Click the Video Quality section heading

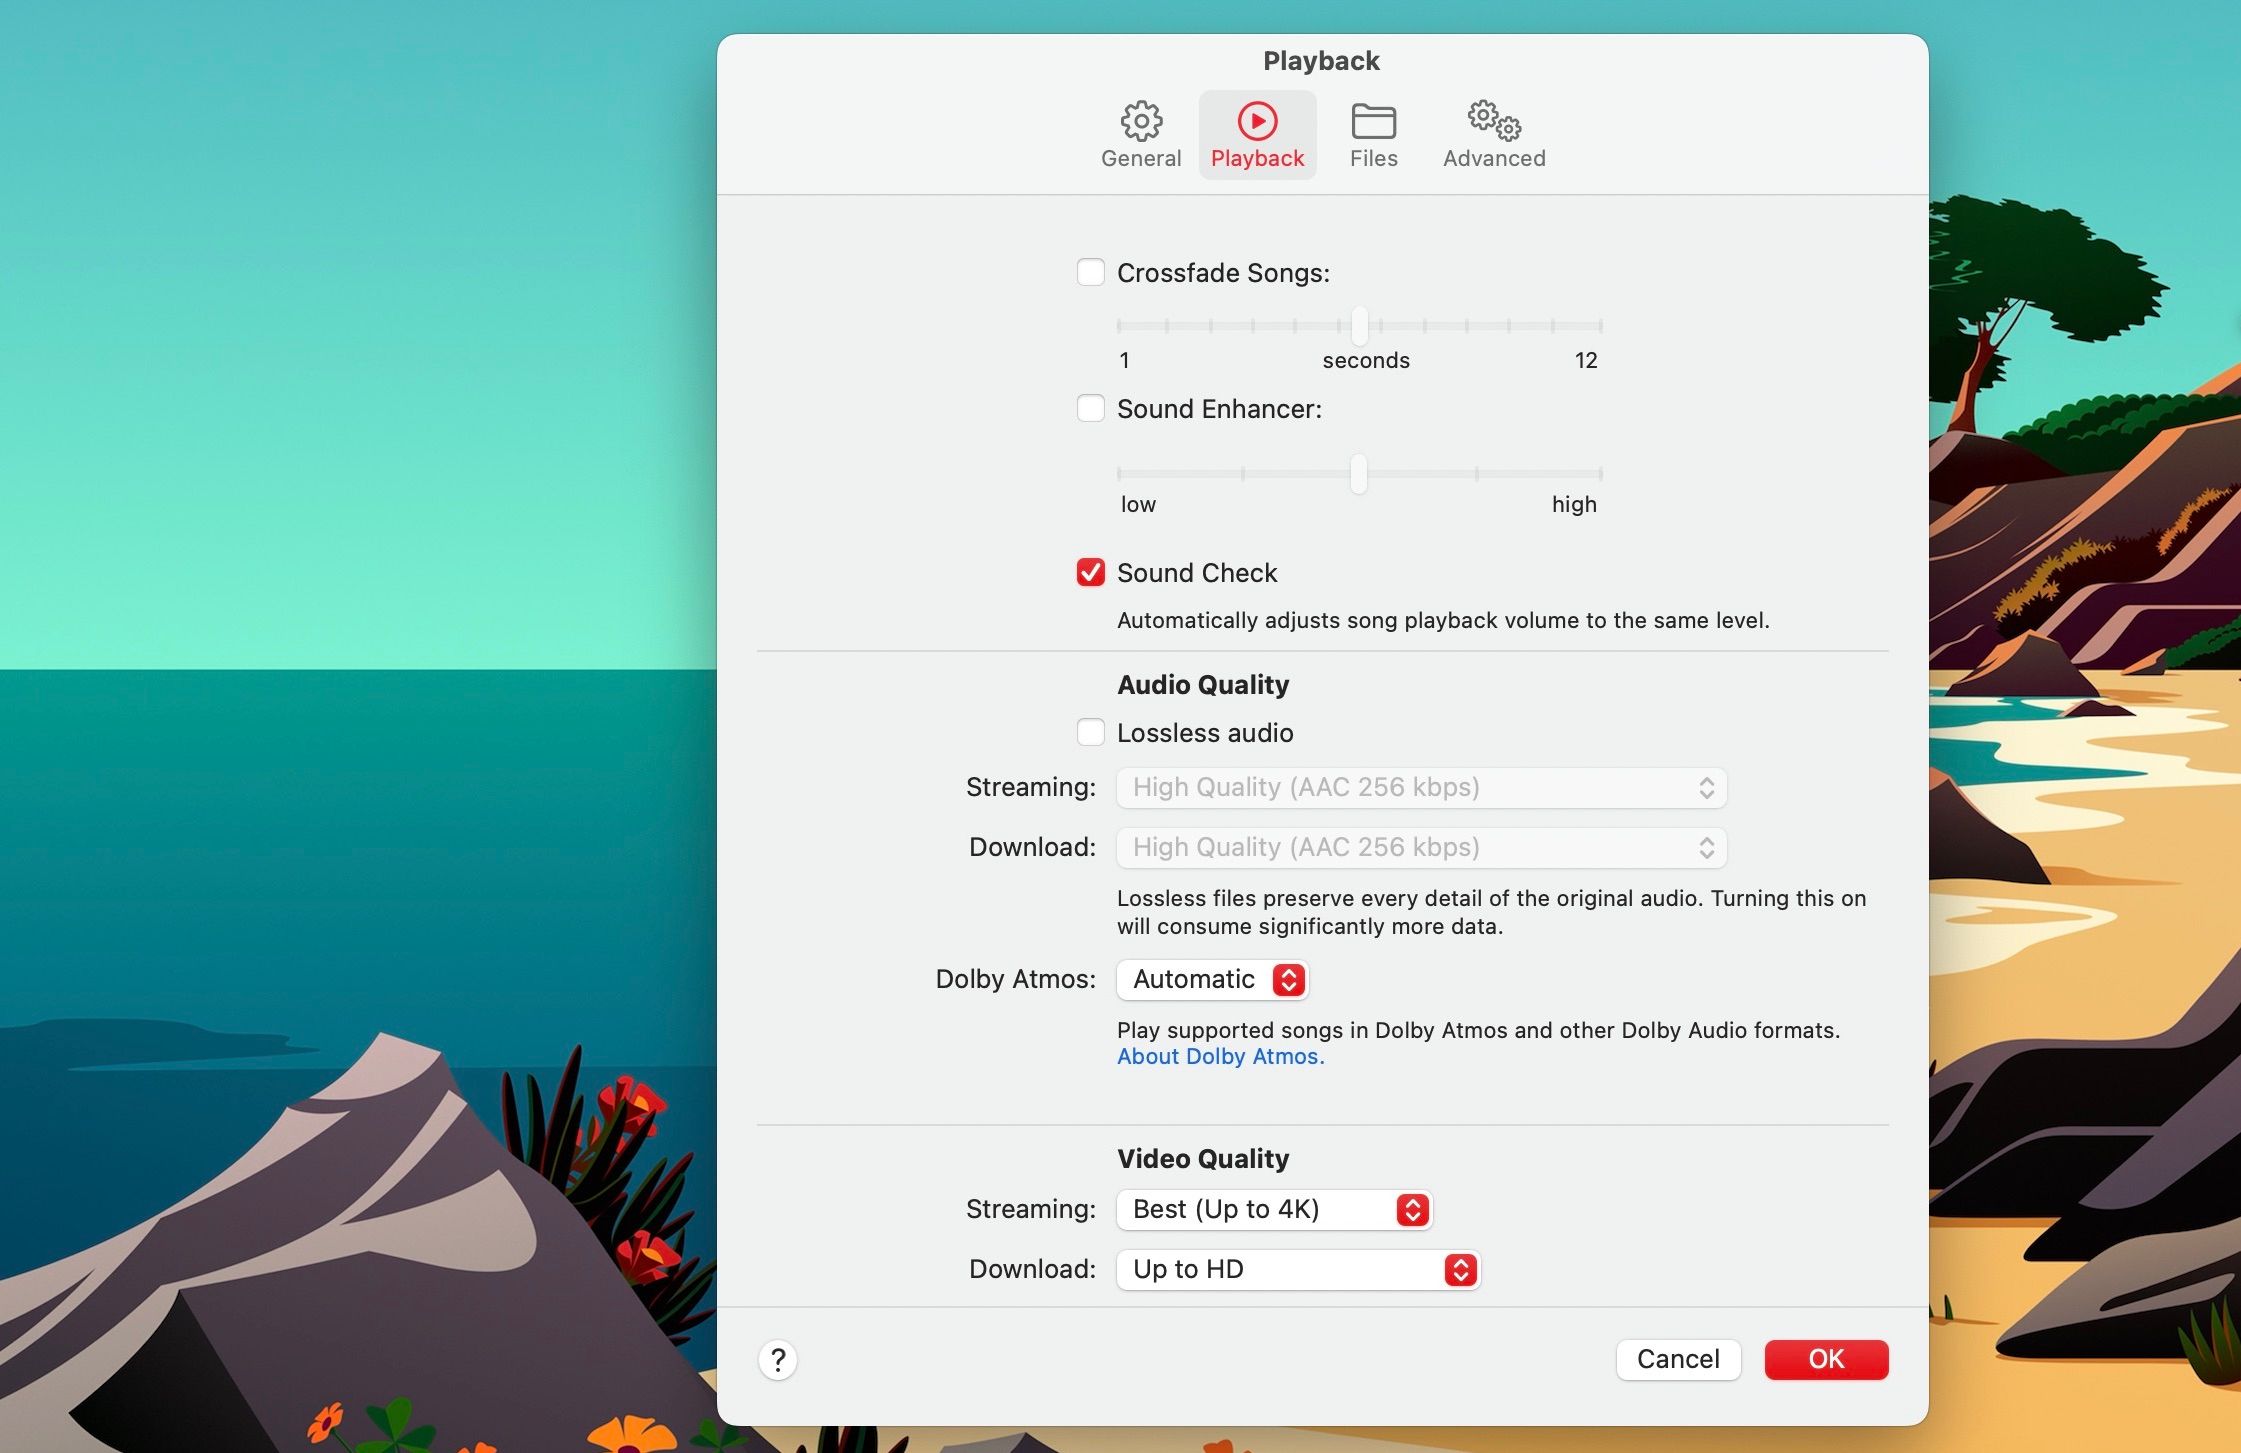point(1203,1159)
